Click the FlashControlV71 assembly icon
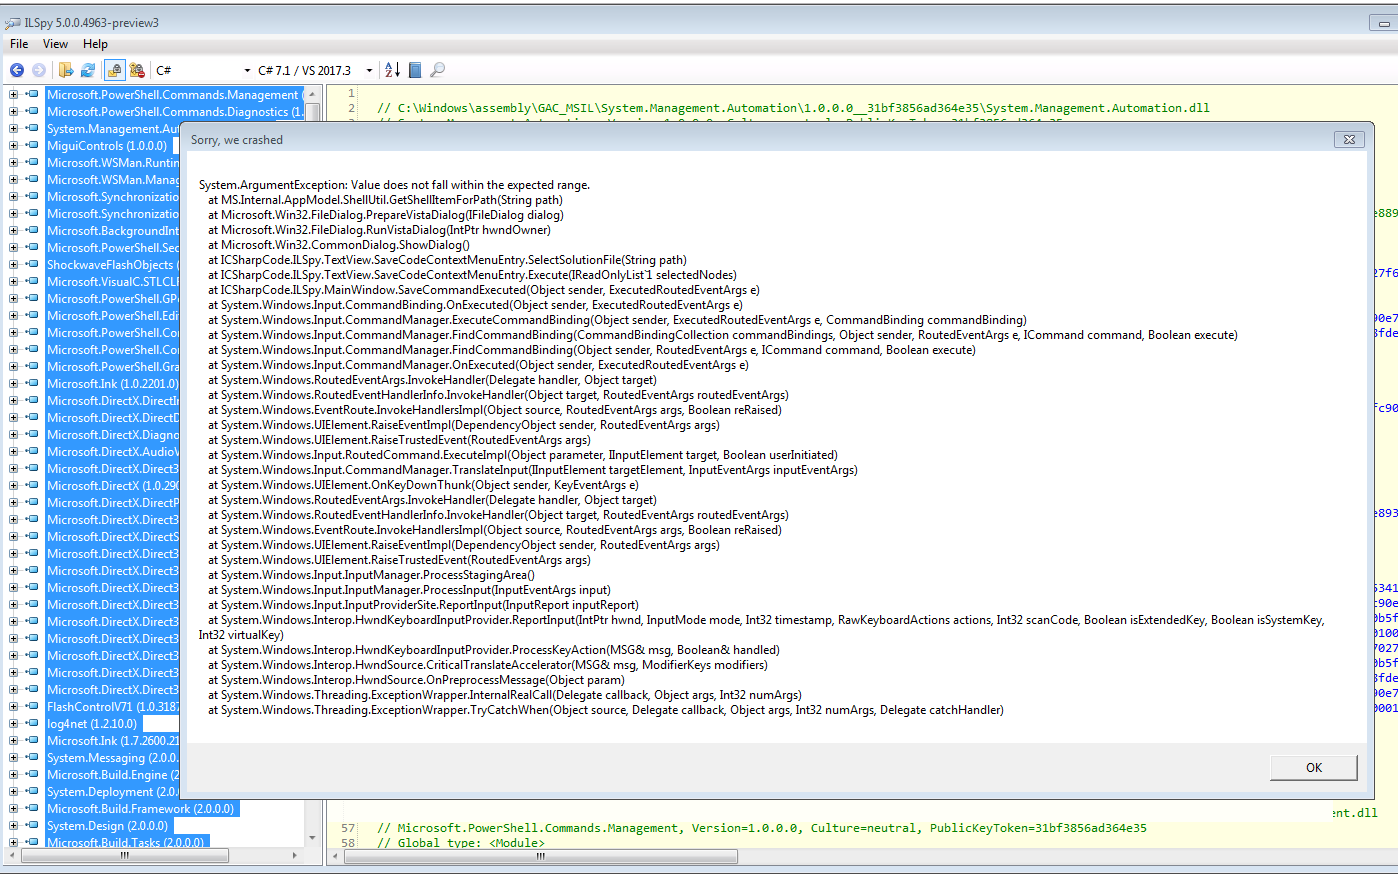Screen dimensions: 1398x874 32,707
